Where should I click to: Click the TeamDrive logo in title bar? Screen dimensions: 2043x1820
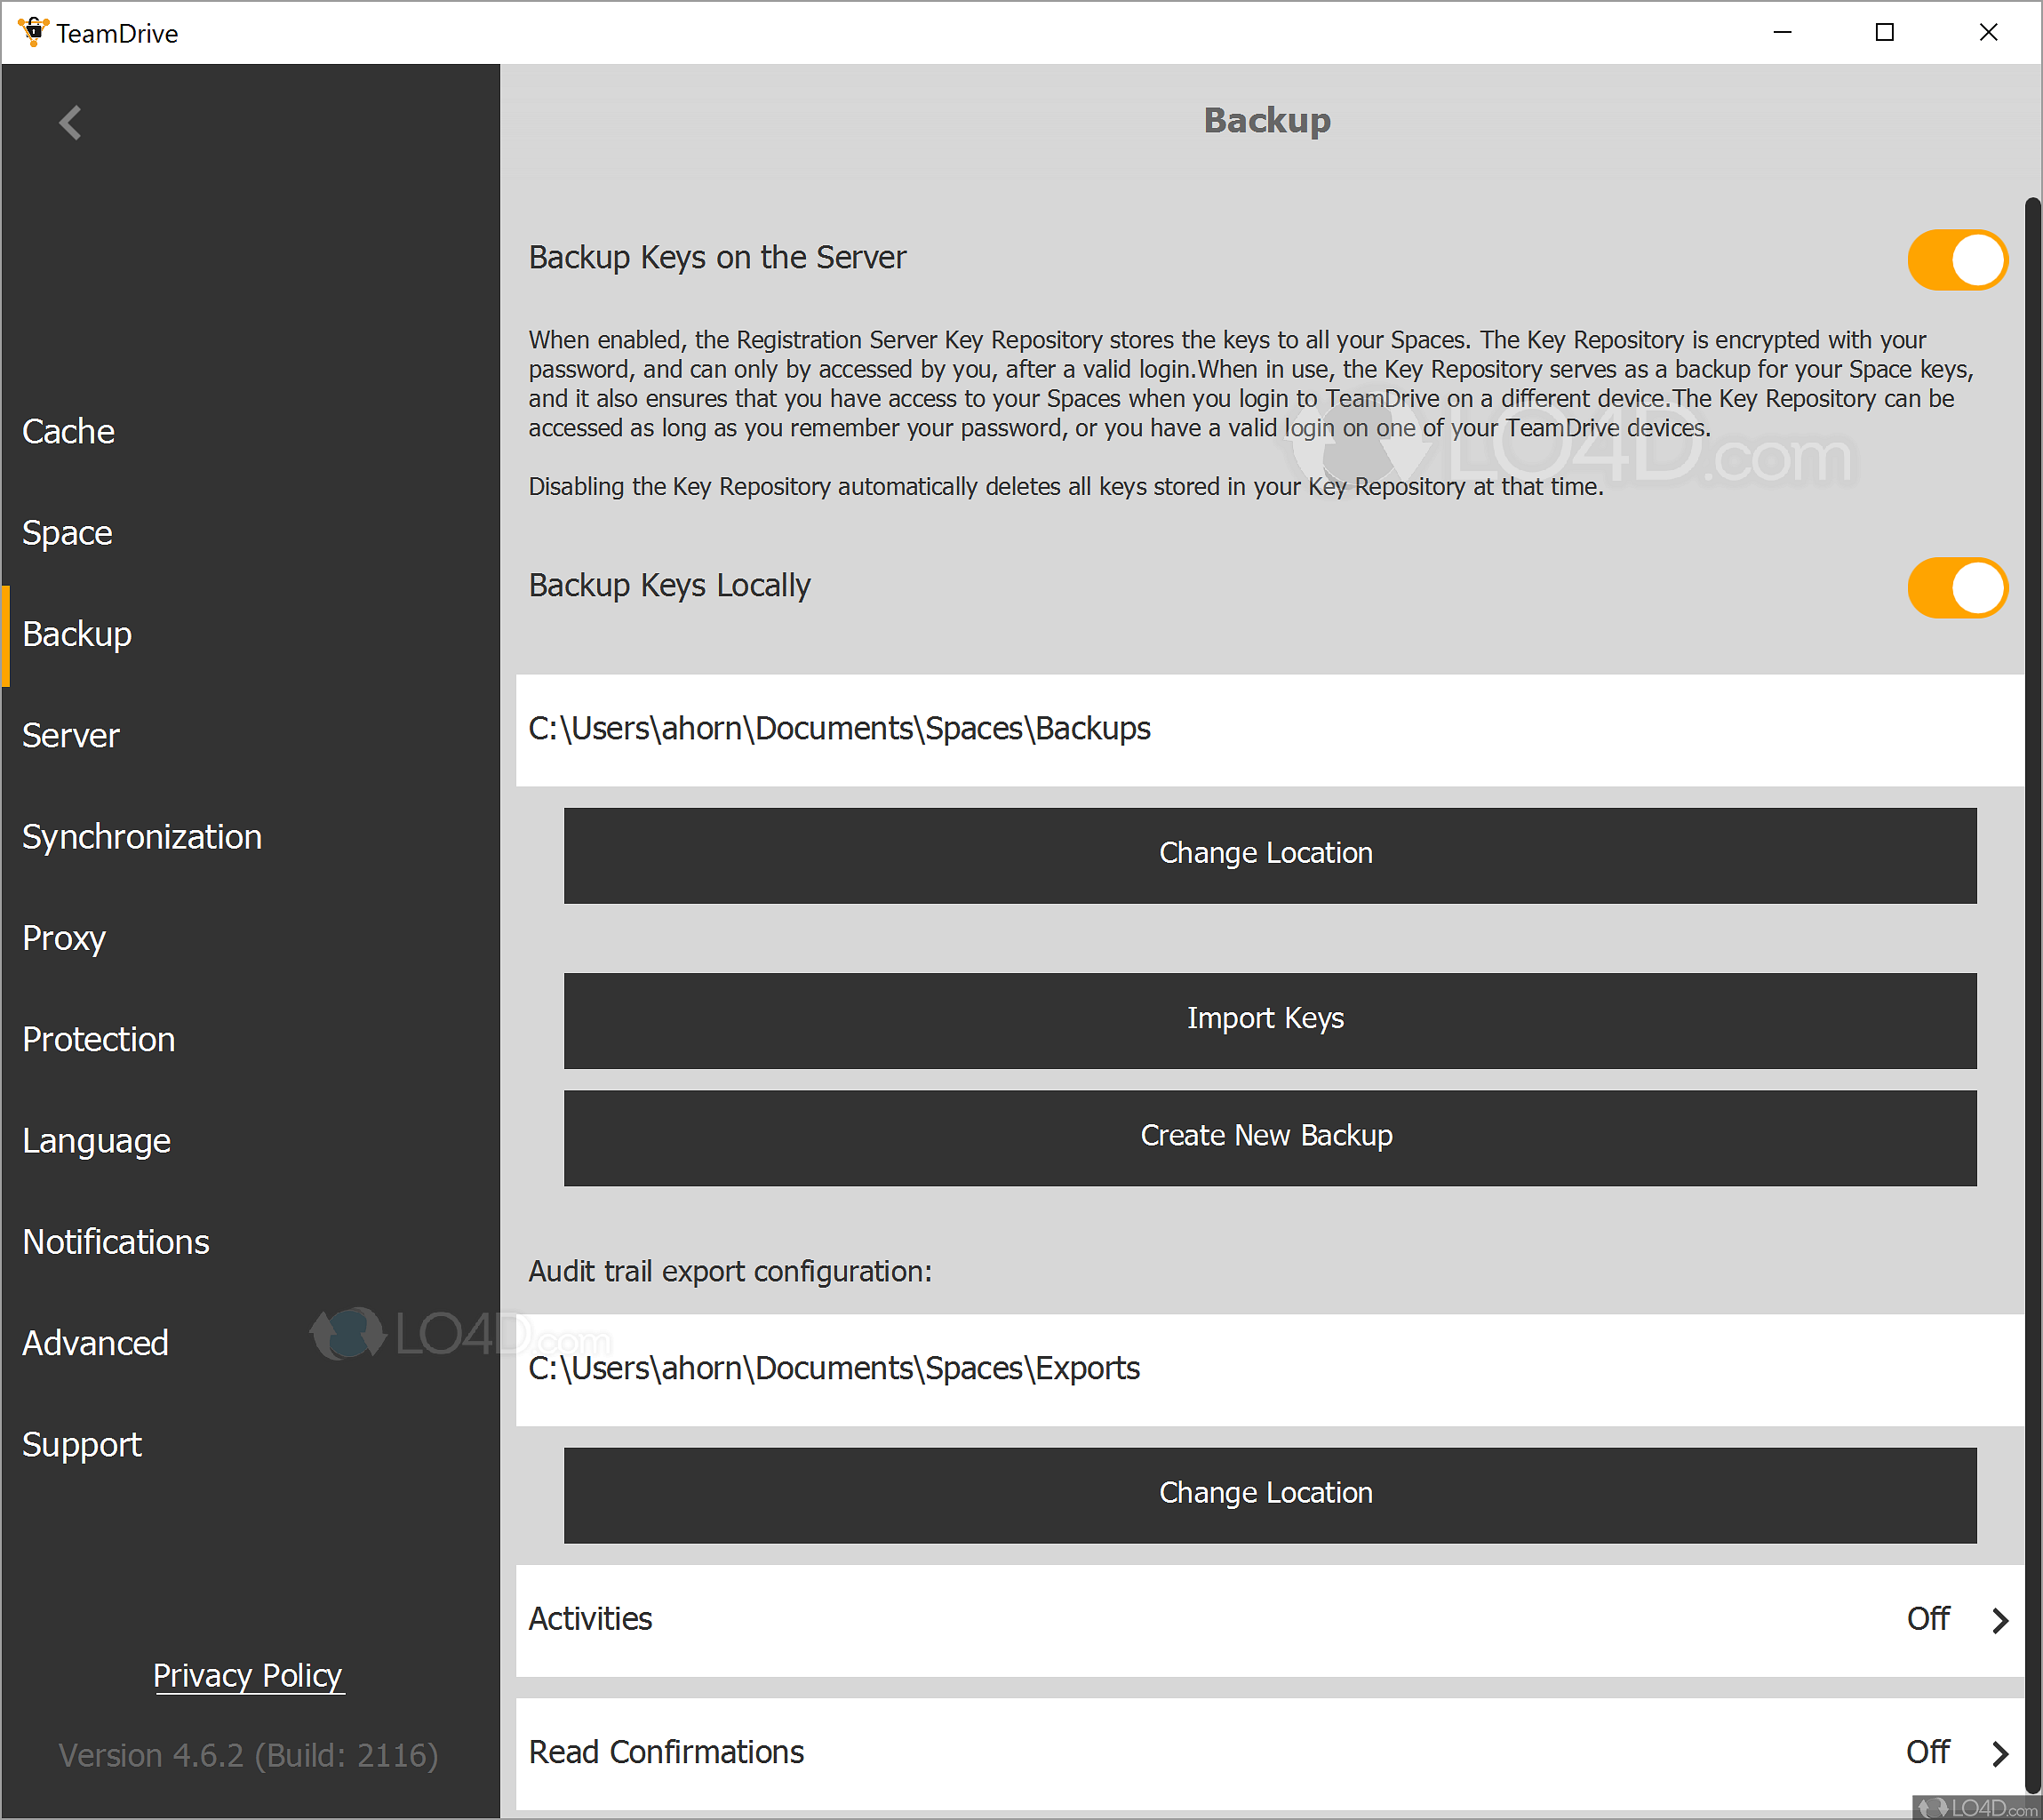[33, 32]
